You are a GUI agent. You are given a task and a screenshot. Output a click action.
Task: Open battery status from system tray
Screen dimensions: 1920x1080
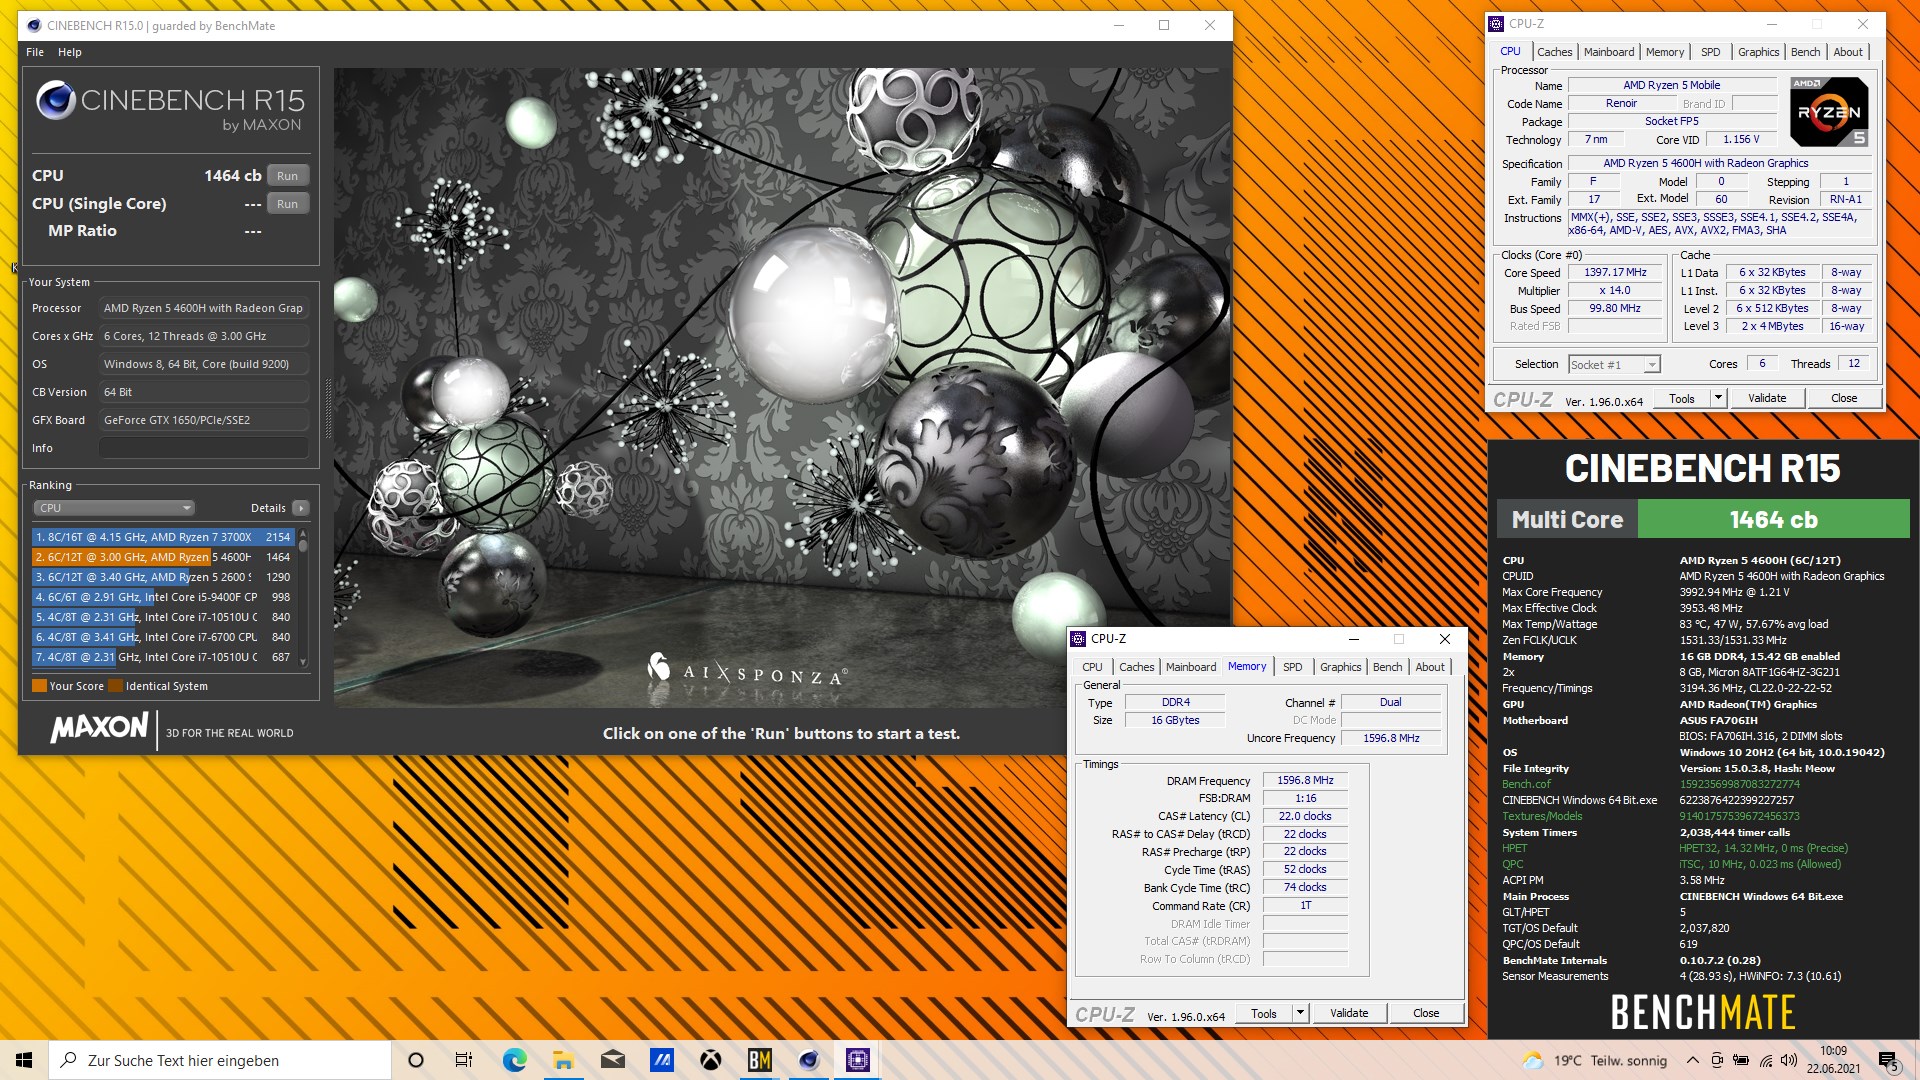point(1741,1061)
